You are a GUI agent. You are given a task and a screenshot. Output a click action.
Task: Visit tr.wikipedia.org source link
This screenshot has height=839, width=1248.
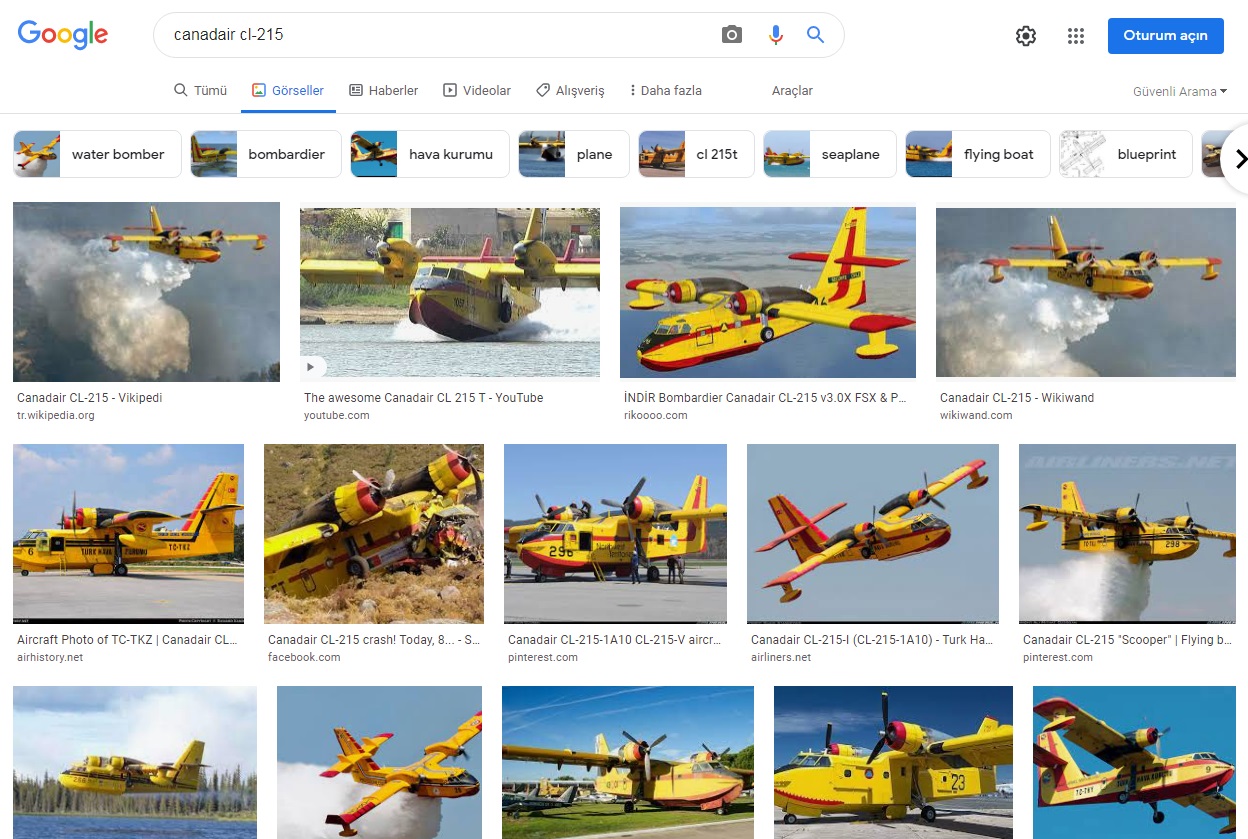[x=56, y=415]
